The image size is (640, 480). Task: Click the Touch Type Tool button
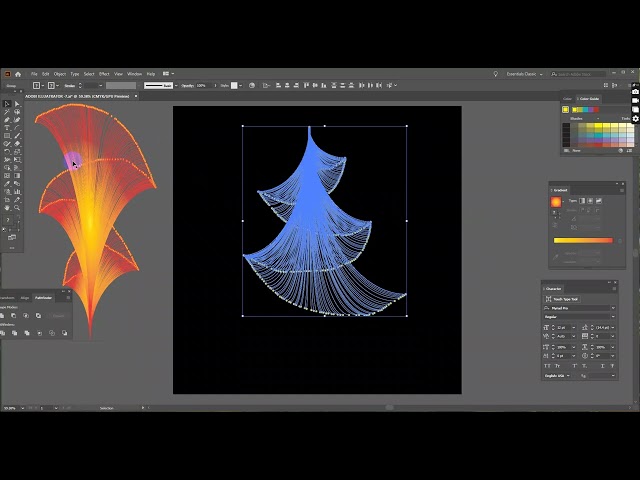[x=563, y=299]
